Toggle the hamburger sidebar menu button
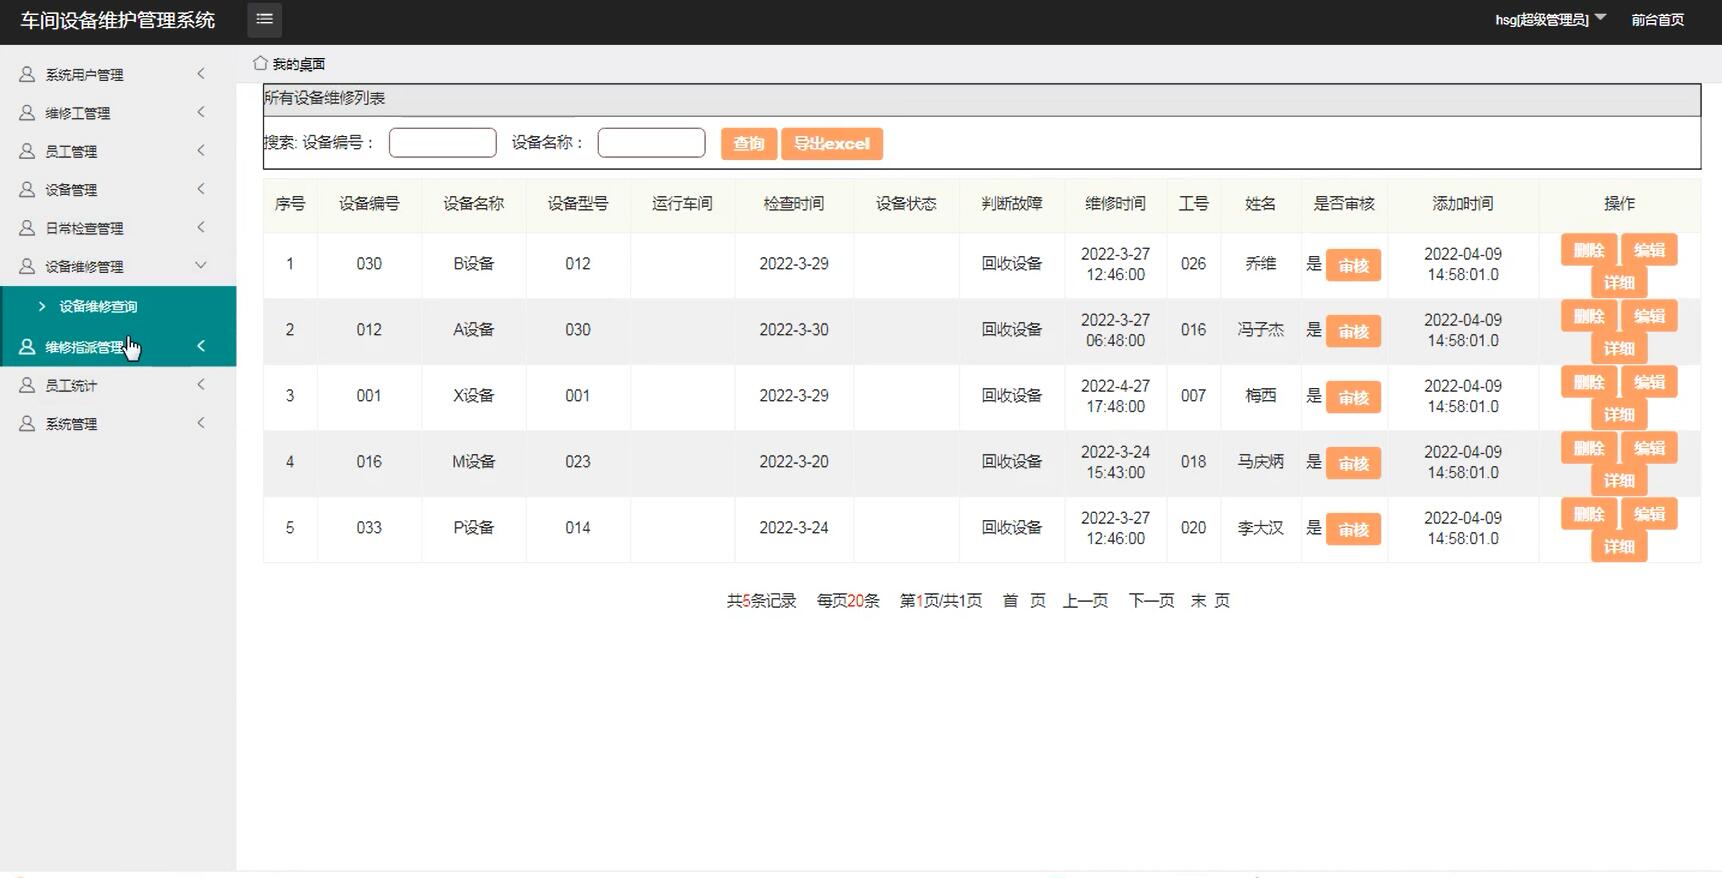This screenshot has height=878, width=1722. [x=264, y=19]
